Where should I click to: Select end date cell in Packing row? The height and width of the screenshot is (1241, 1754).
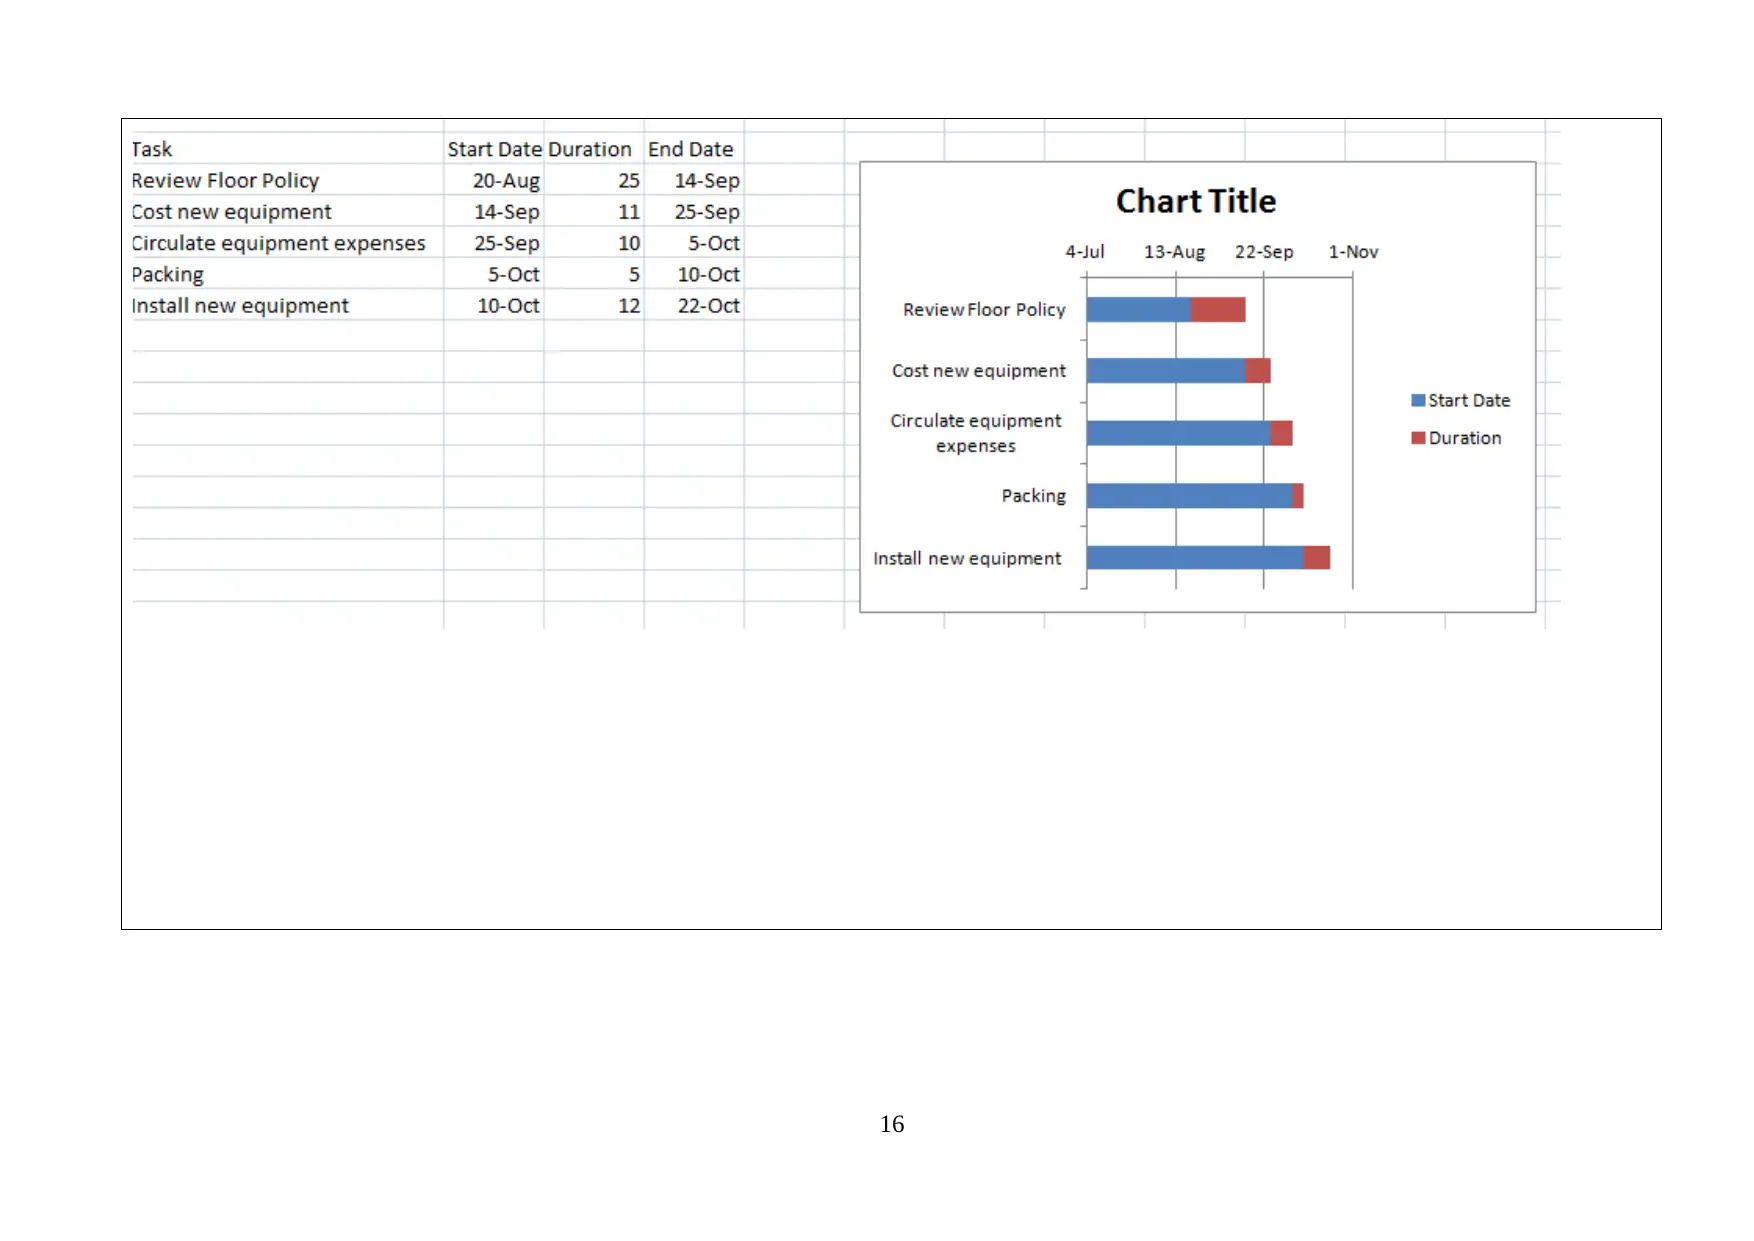pyautogui.click(x=694, y=274)
